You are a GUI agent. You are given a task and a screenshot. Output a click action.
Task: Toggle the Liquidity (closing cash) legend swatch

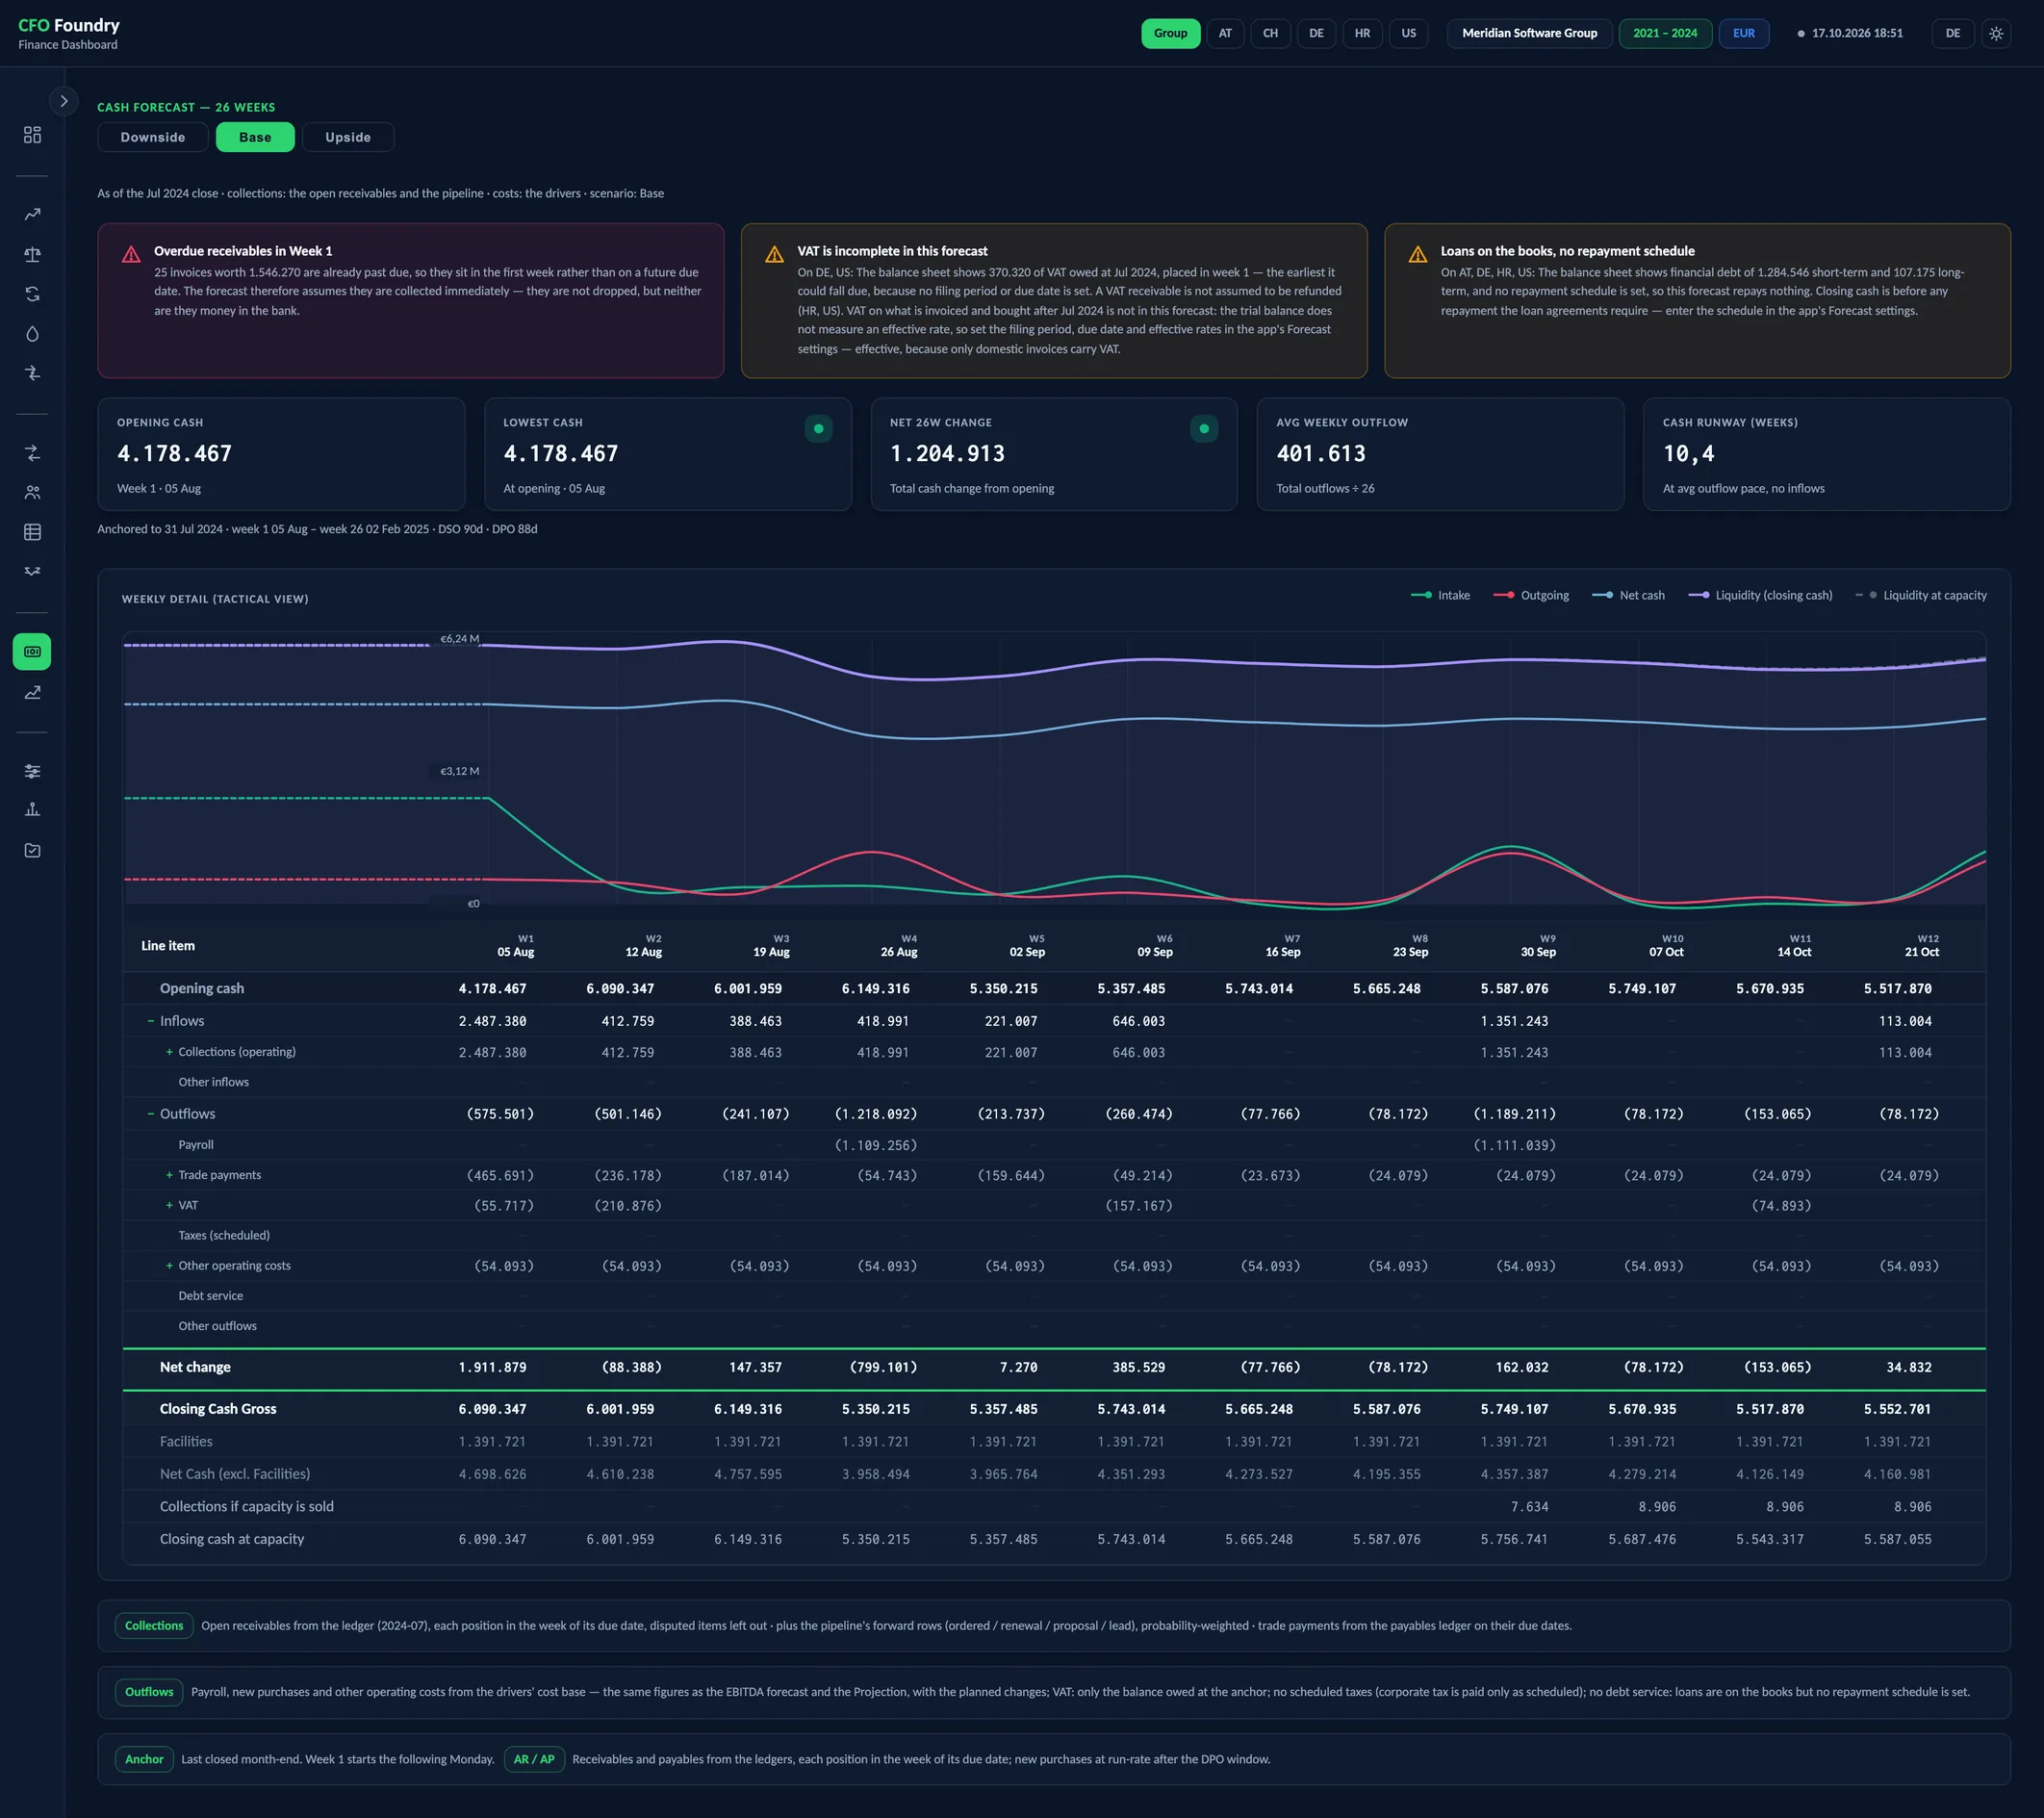pos(1698,595)
